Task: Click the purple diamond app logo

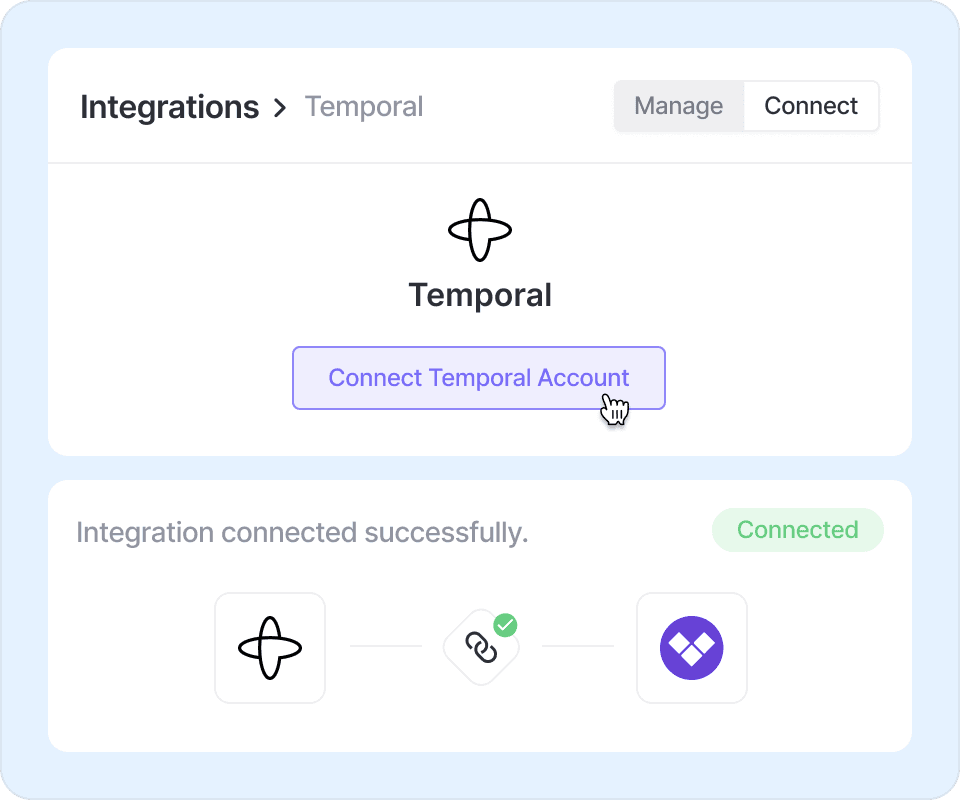Action: tap(692, 648)
